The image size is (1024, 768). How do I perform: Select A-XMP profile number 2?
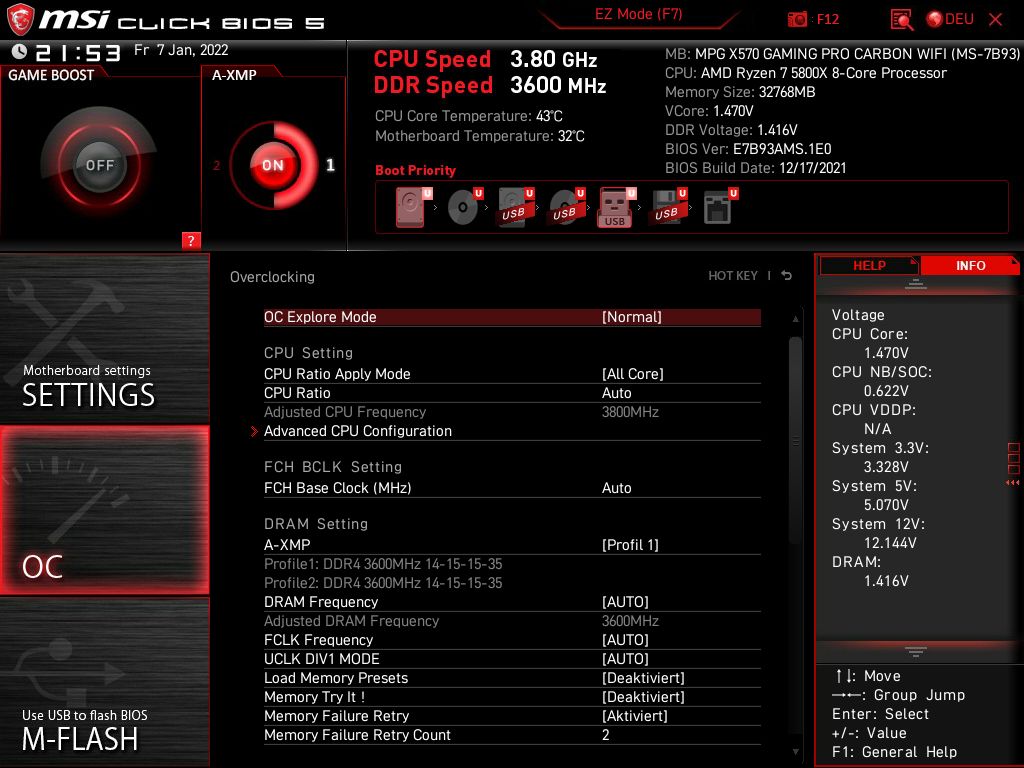coord(217,165)
